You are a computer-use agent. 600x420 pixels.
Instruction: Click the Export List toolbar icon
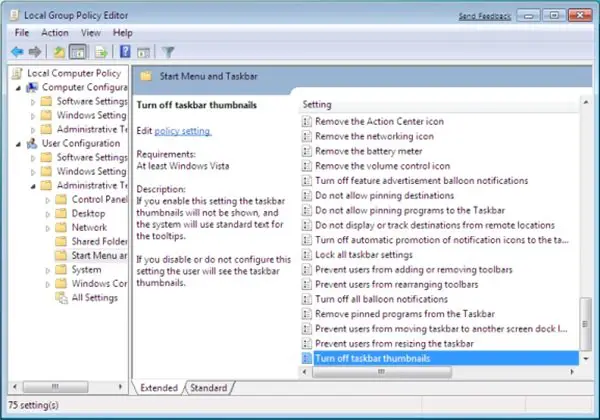(x=101, y=52)
